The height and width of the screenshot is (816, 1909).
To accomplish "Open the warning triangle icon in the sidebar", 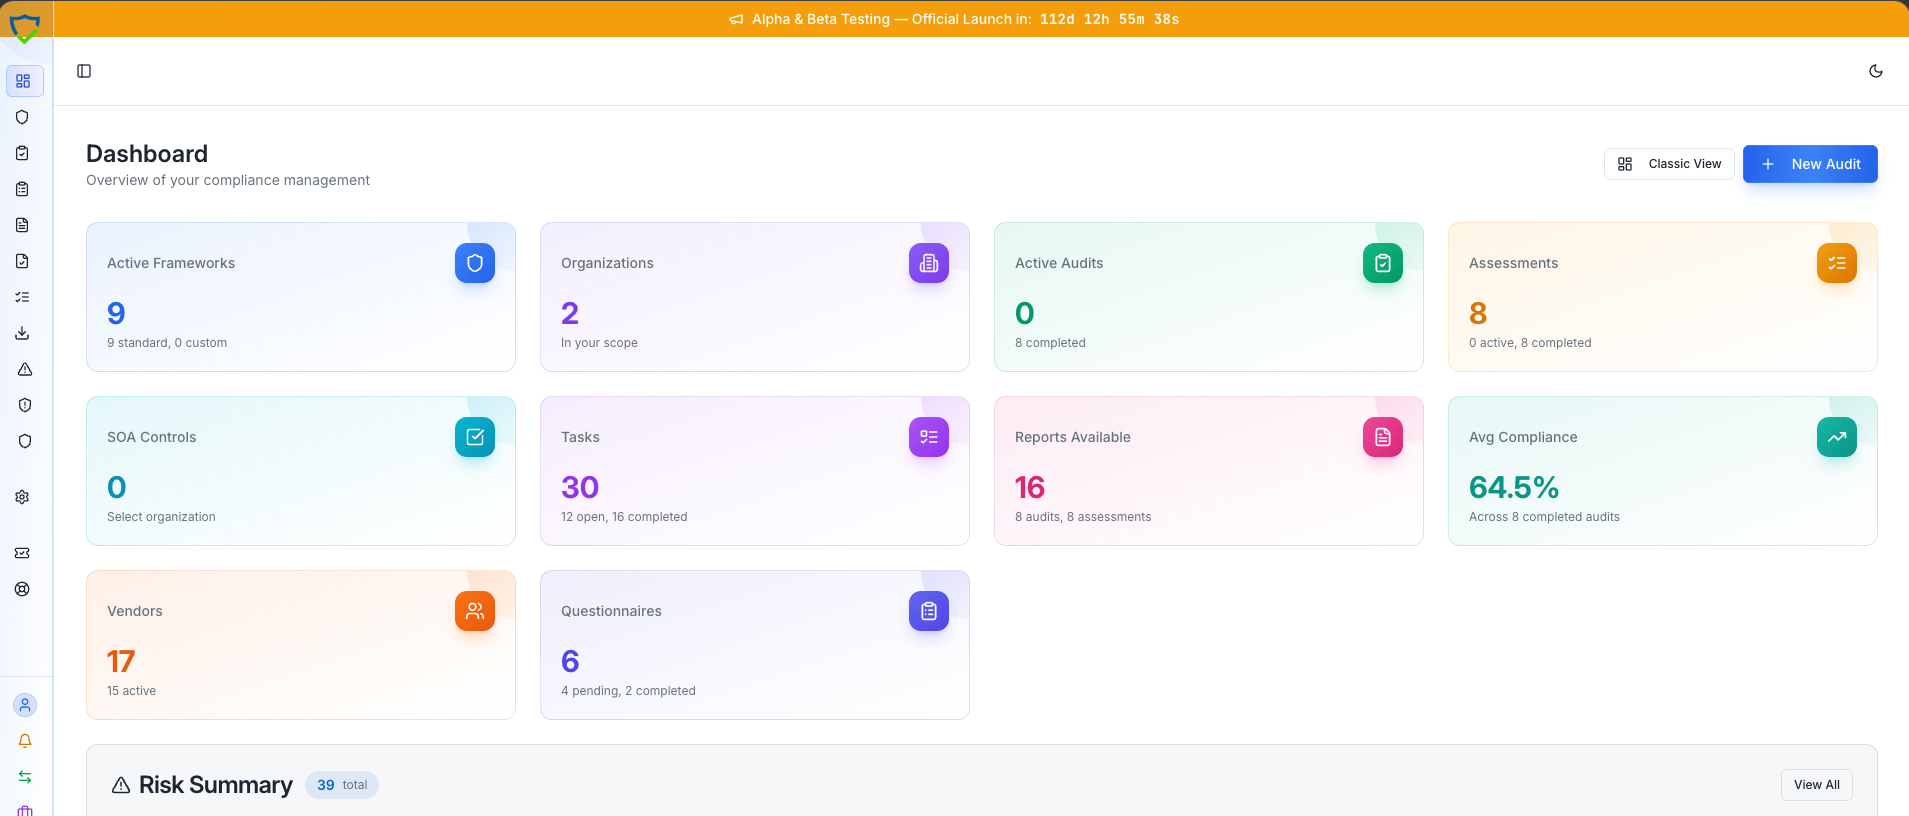I will 25,369.
